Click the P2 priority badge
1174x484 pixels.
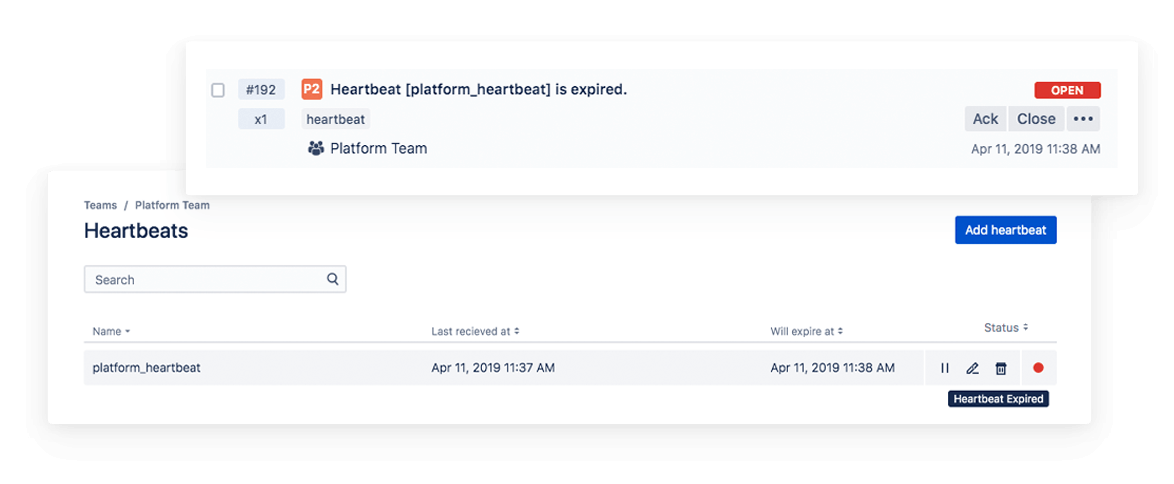[x=311, y=90]
